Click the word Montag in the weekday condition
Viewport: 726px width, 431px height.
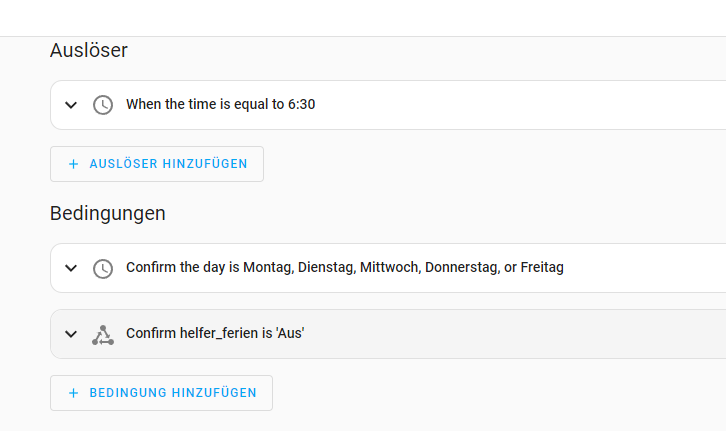point(268,268)
